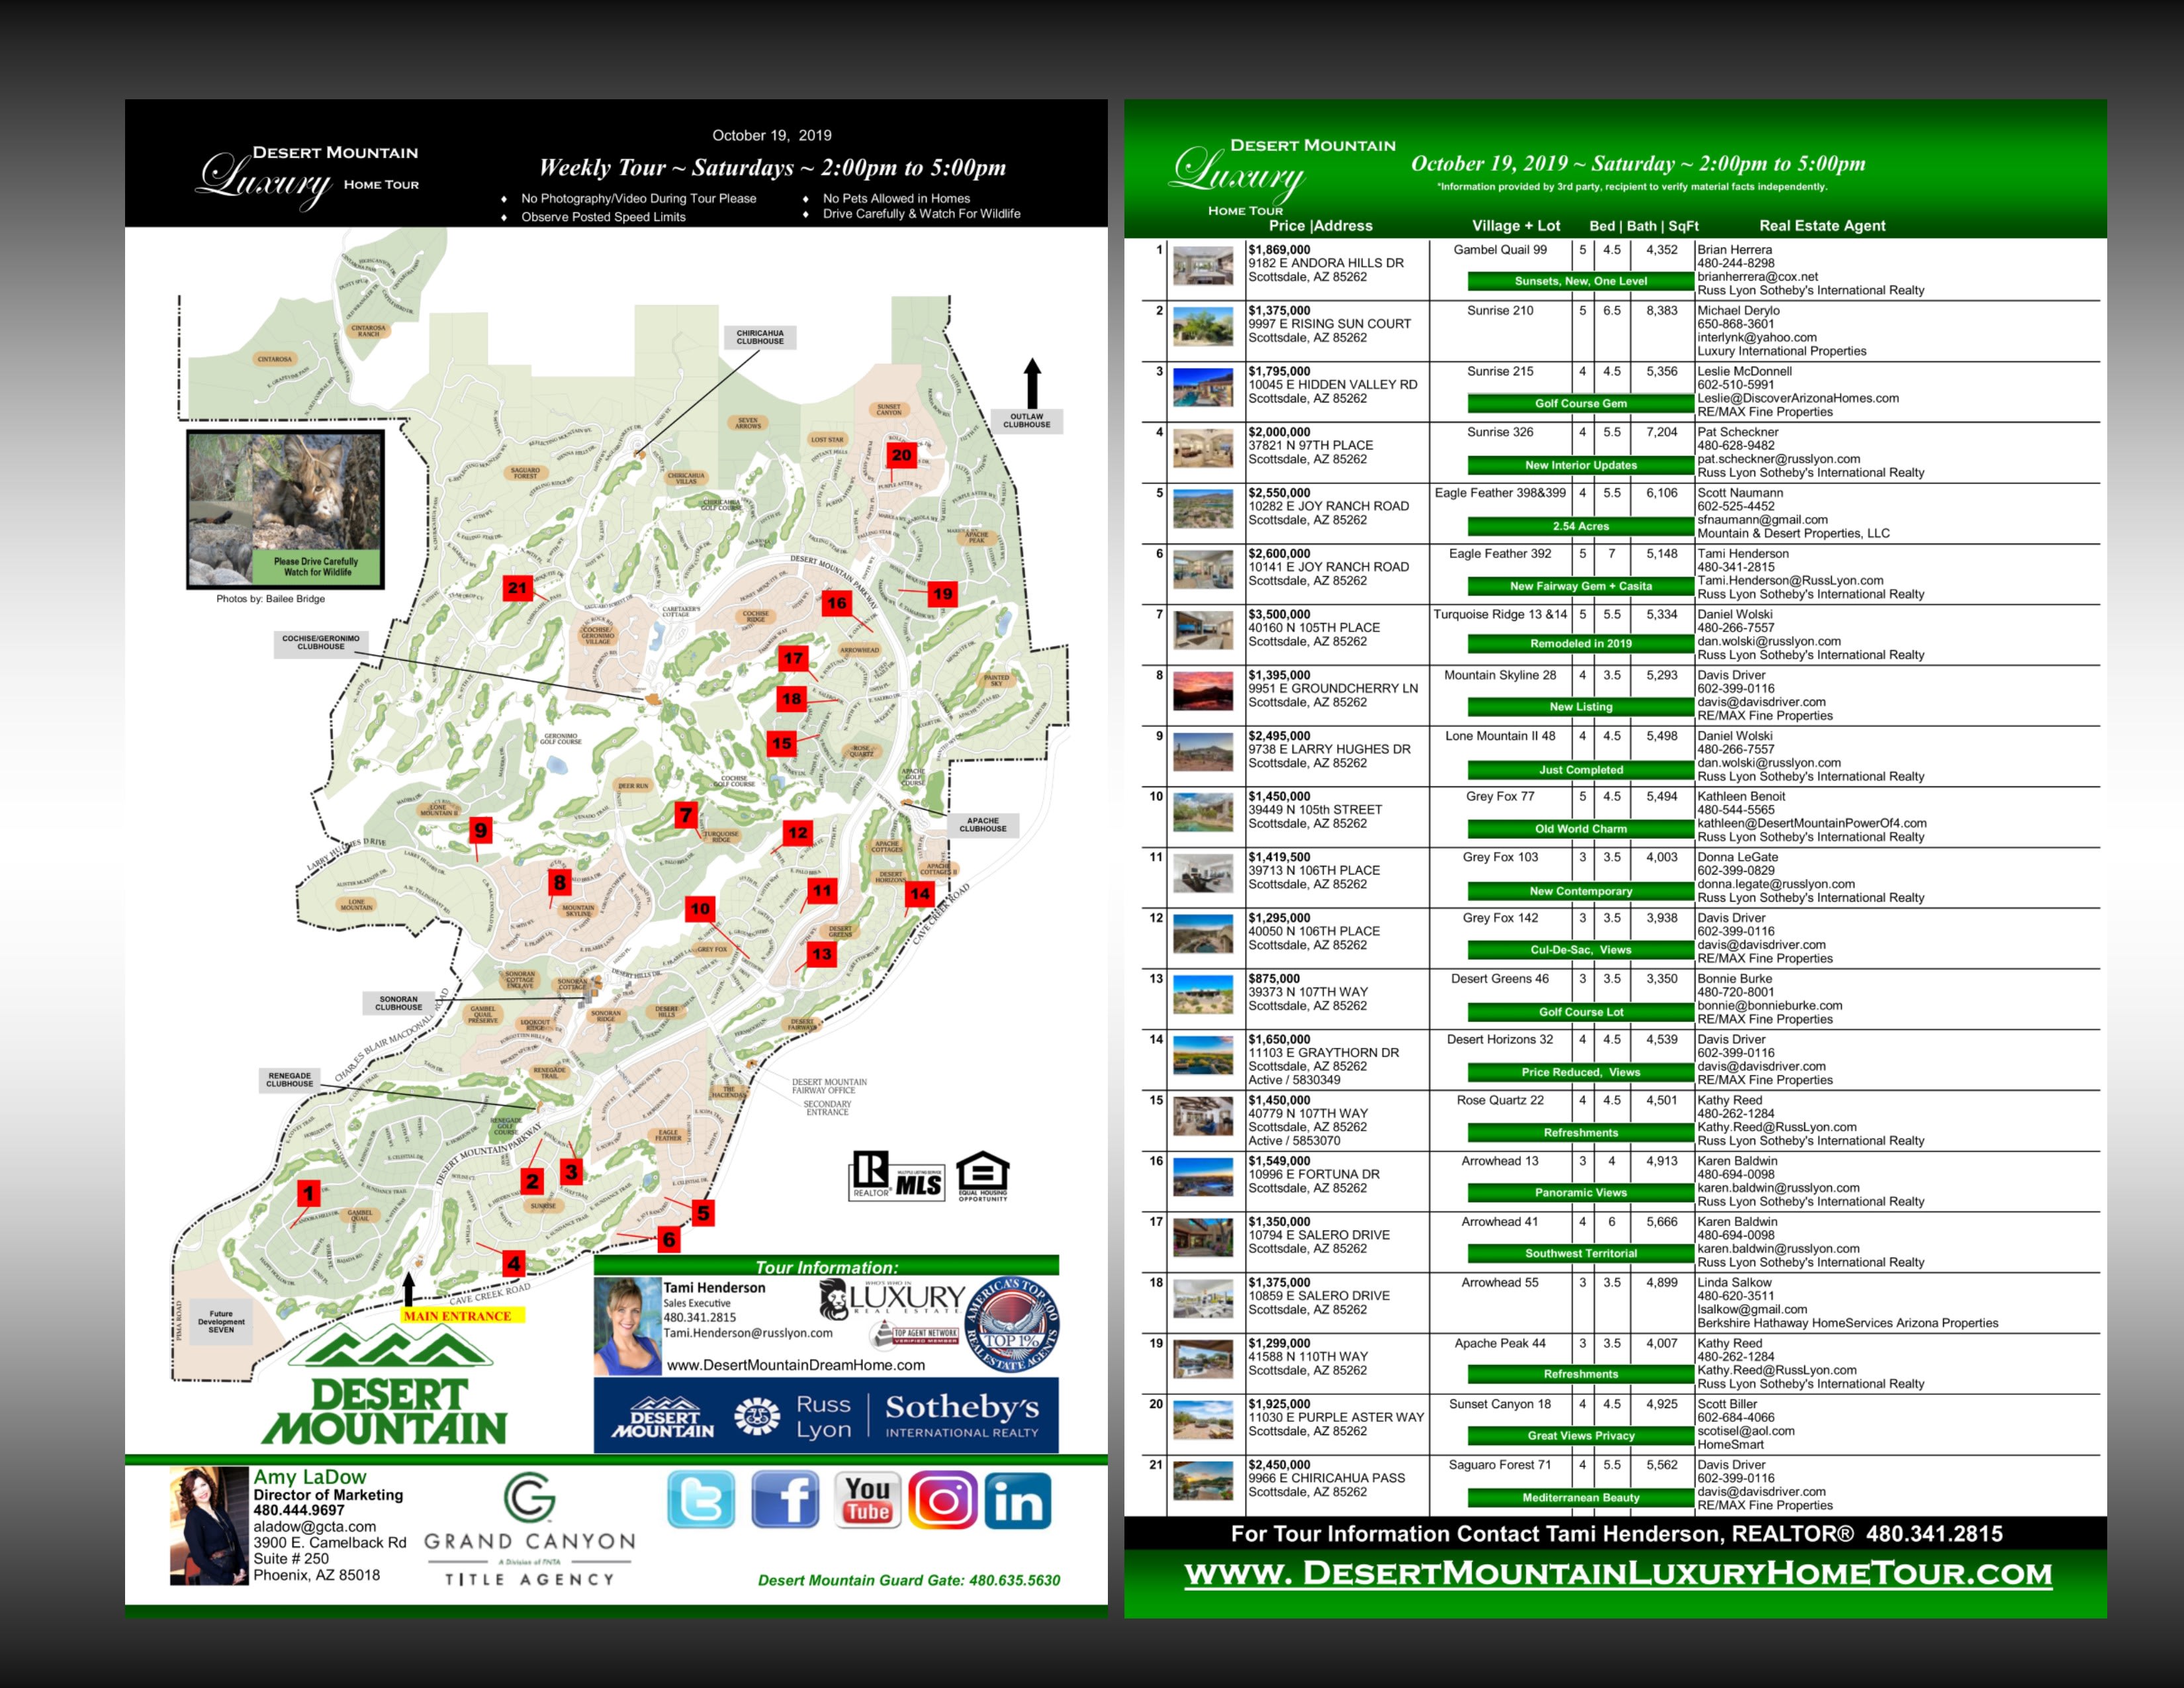Click the Twitter bird icon

pos(701,1499)
